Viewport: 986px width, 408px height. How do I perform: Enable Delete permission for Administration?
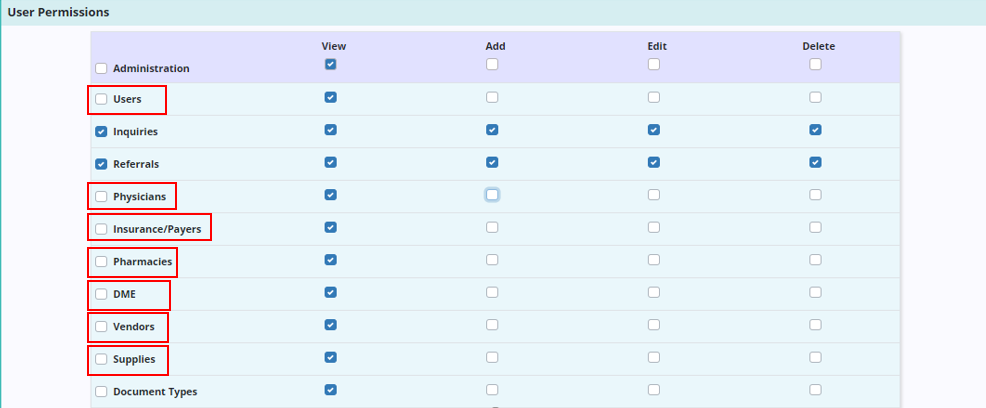pos(815,64)
